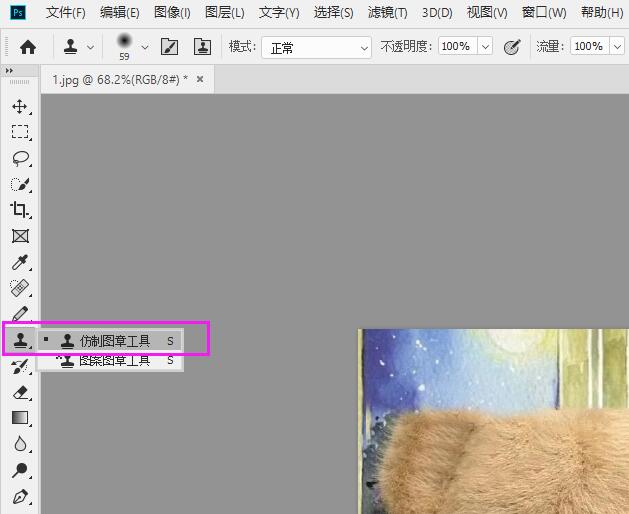The image size is (629, 514).
Task: Open the 视图(V) menu
Action: 487,13
